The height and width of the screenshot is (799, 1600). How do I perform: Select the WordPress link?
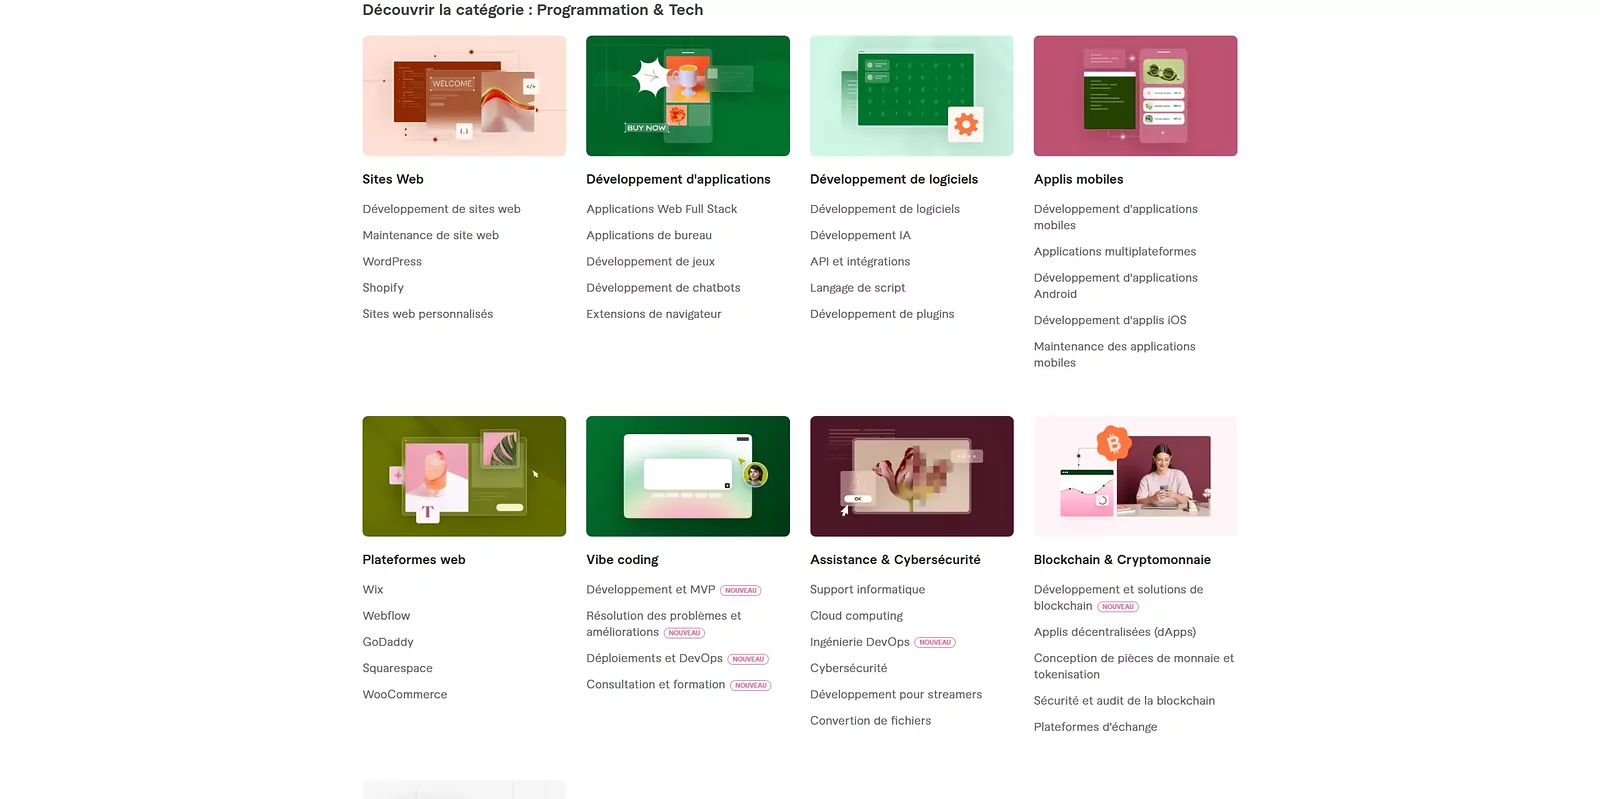click(x=392, y=261)
